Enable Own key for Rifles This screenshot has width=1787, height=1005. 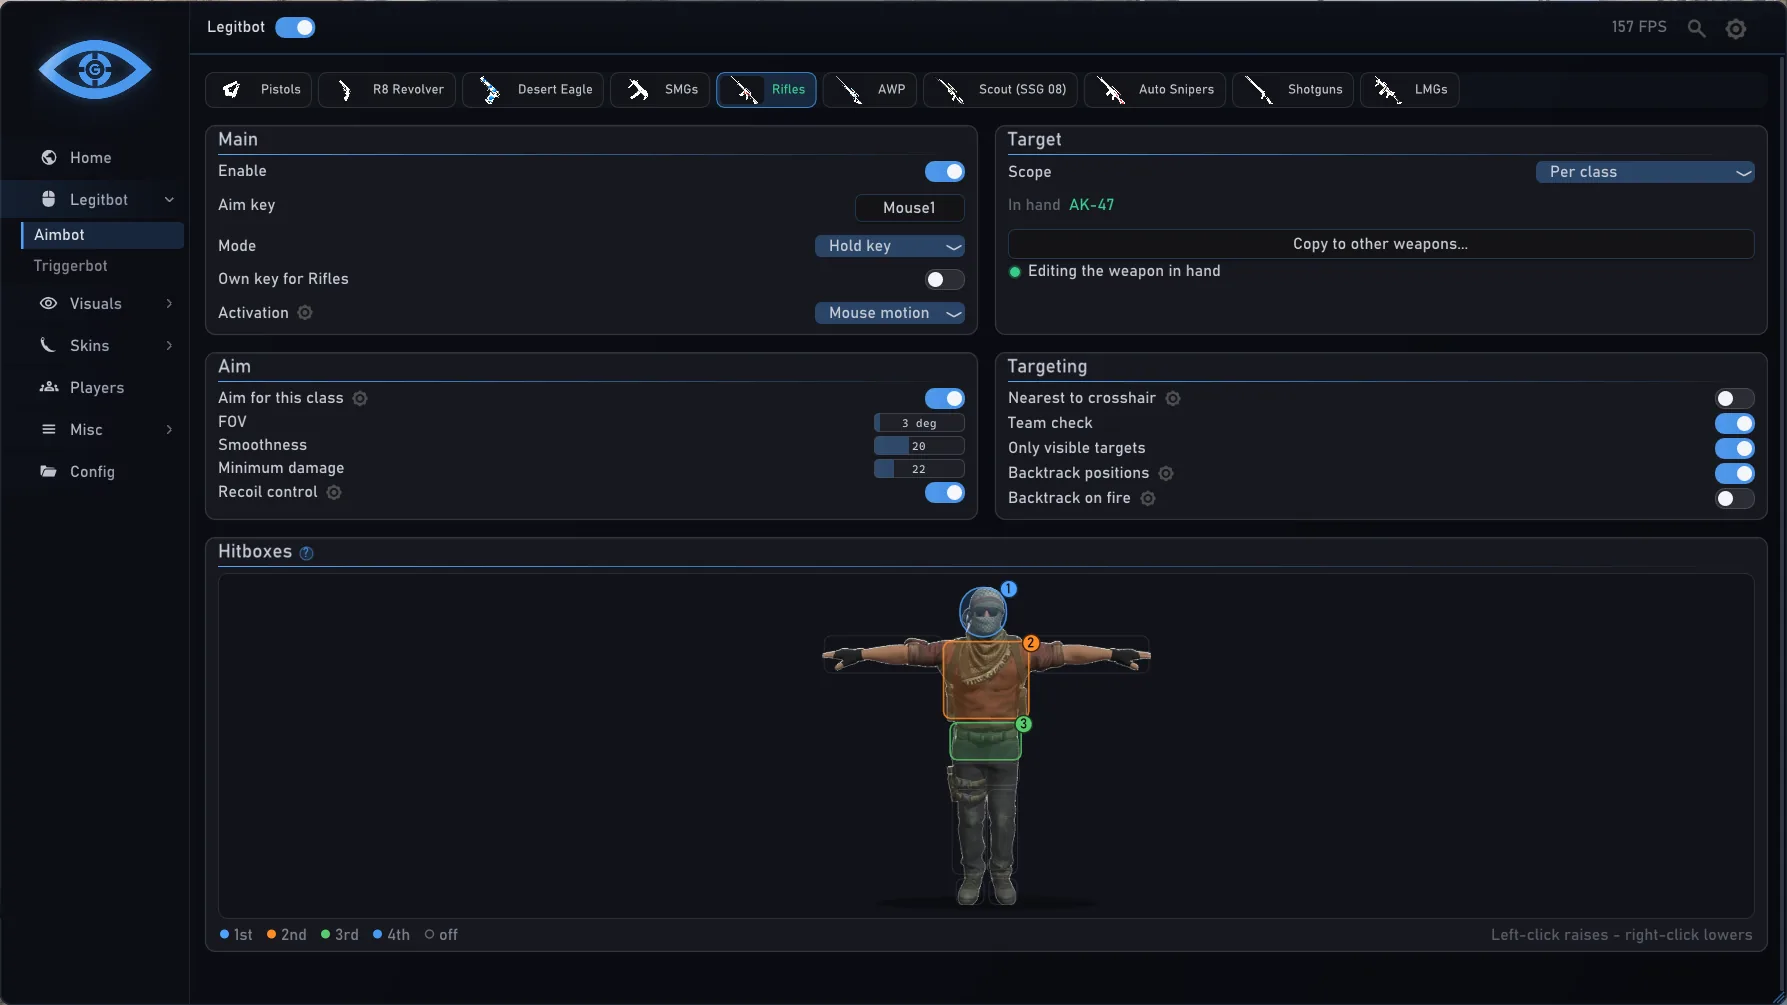[944, 280]
